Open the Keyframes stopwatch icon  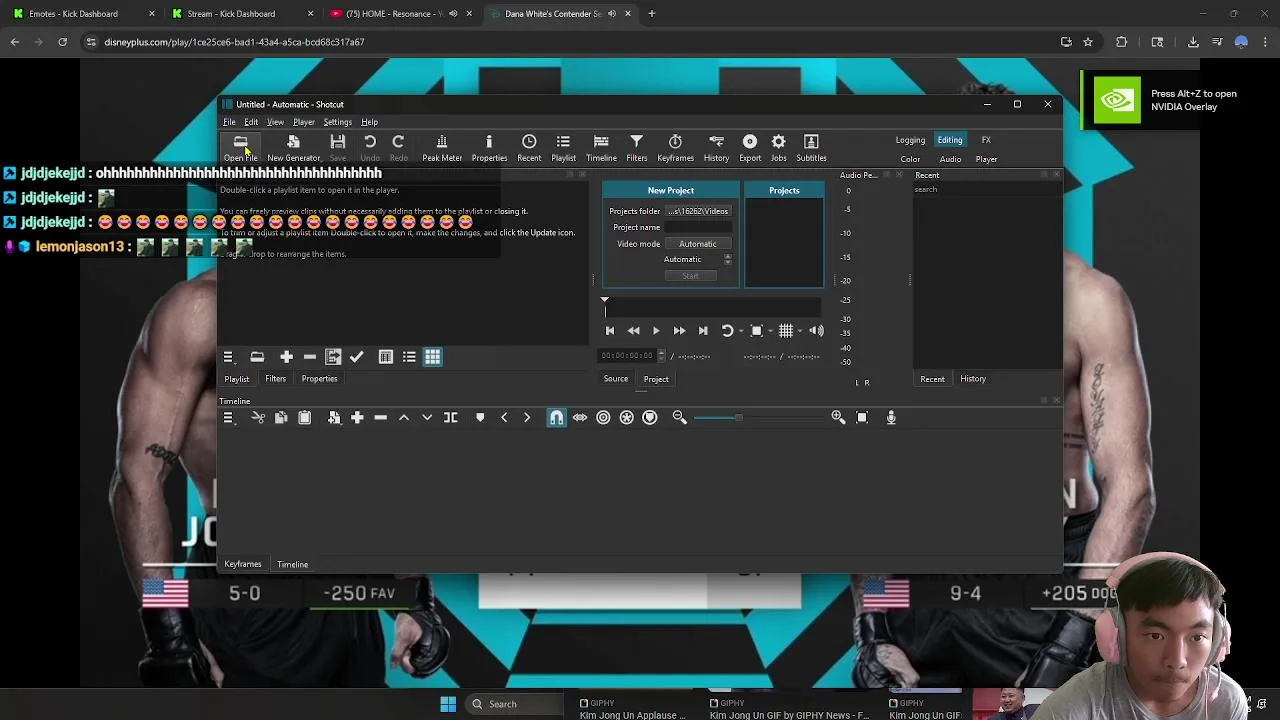tap(675, 148)
